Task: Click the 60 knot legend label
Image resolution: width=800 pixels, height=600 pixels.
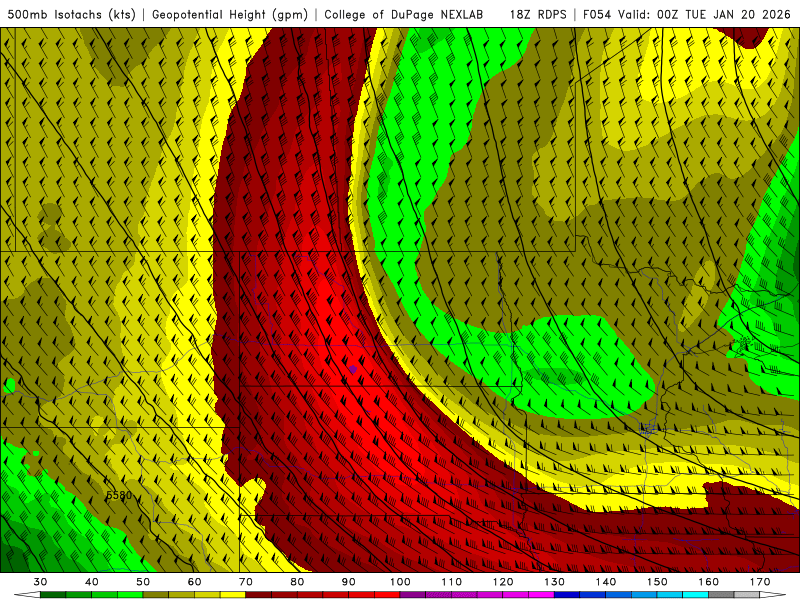Action: 194,582
